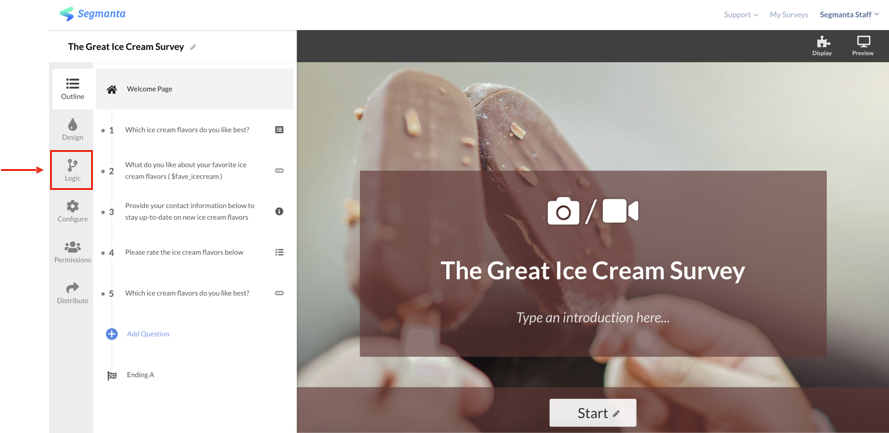The image size is (889, 433).
Task: Click the Preview monitor icon
Action: (863, 45)
